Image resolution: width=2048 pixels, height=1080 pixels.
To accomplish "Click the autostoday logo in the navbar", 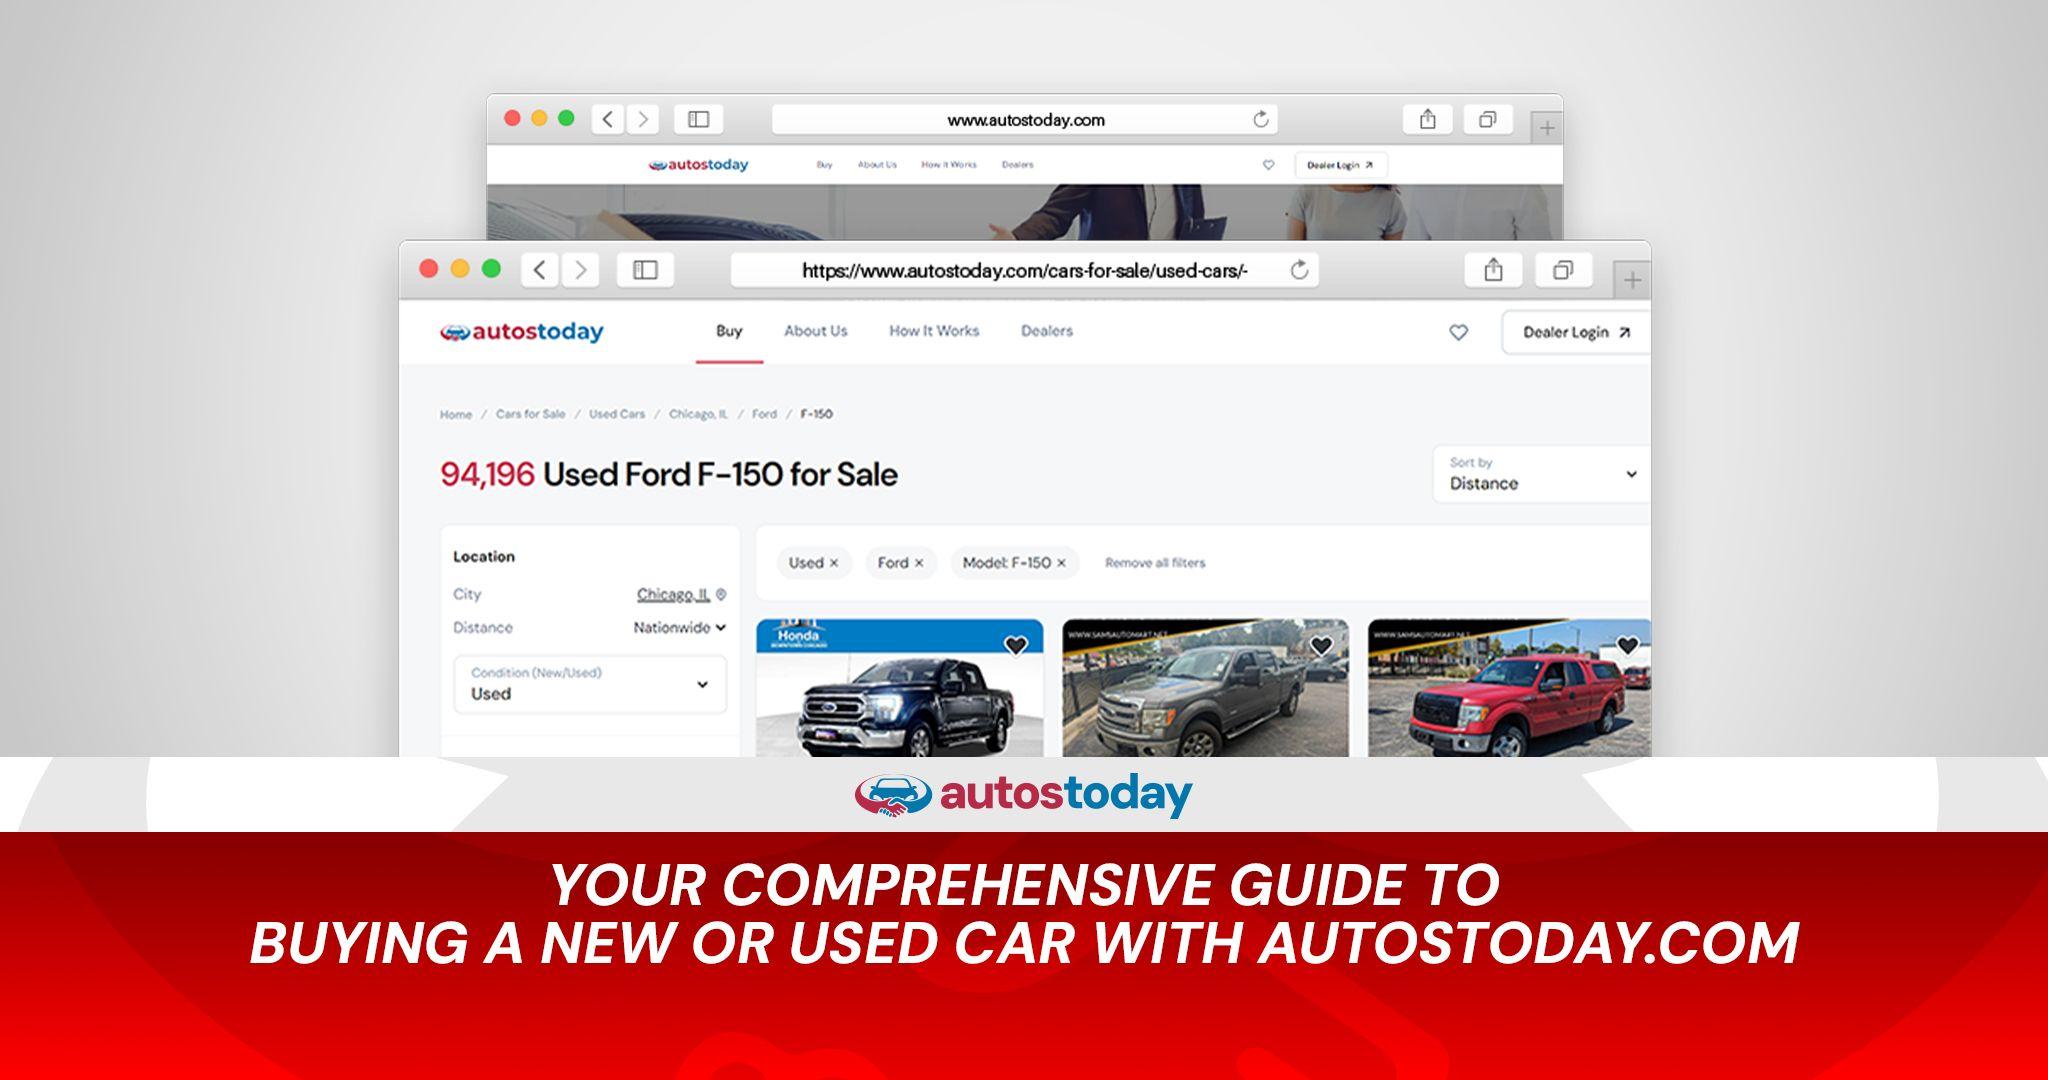I will point(519,331).
